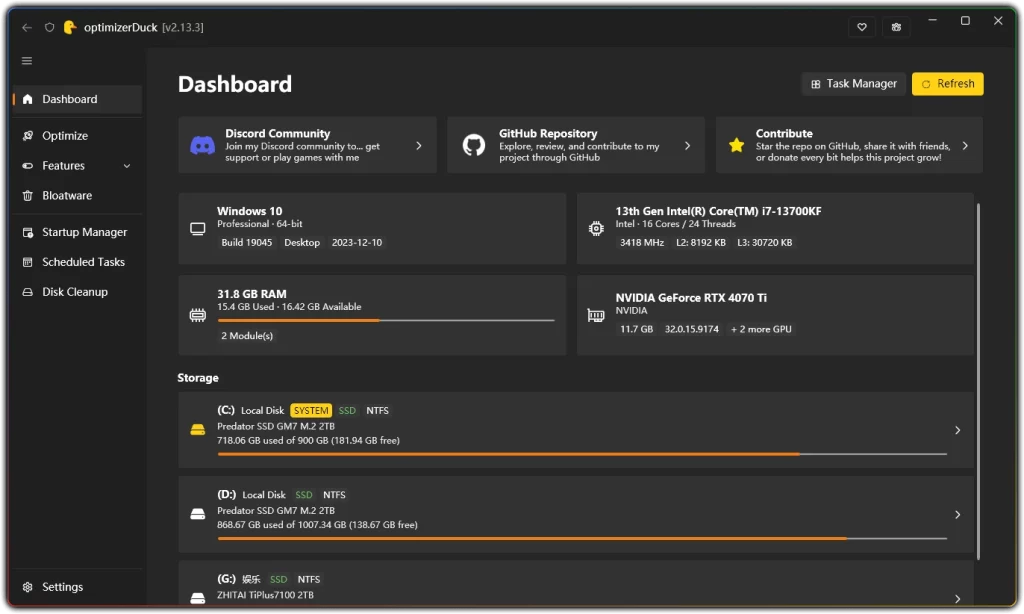
Task: Click the CPU chip icon on Intel card
Action: coord(596,229)
